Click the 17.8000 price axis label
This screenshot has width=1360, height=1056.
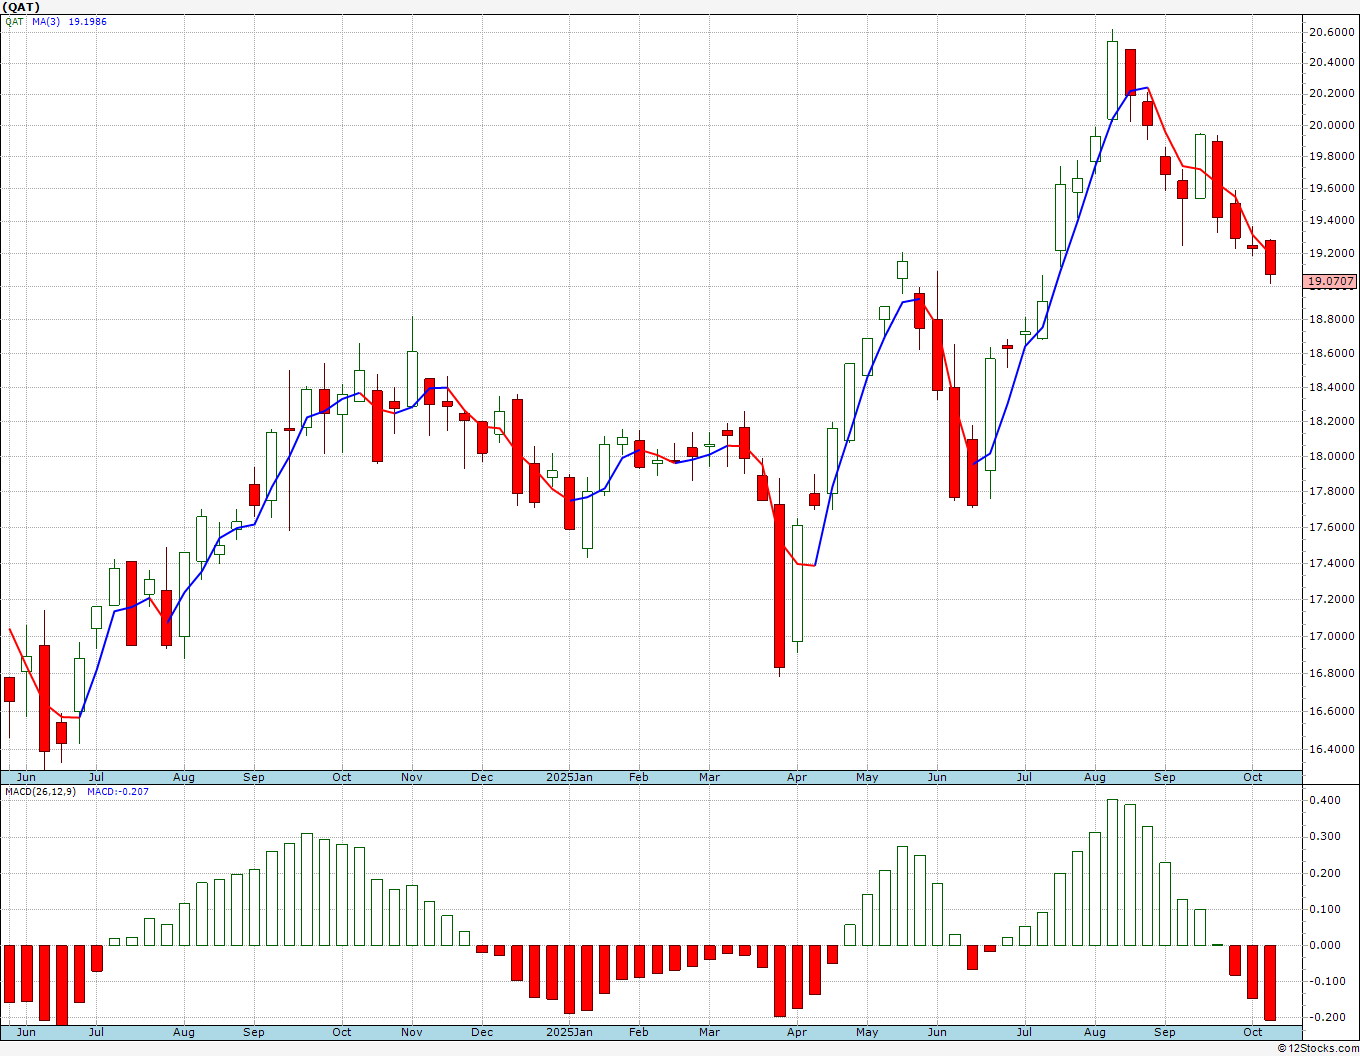pos(1332,492)
